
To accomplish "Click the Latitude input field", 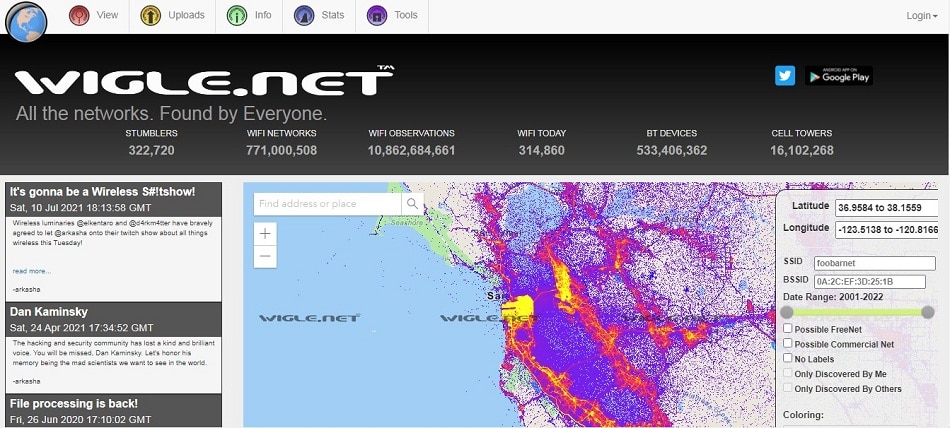I will 886,208.
